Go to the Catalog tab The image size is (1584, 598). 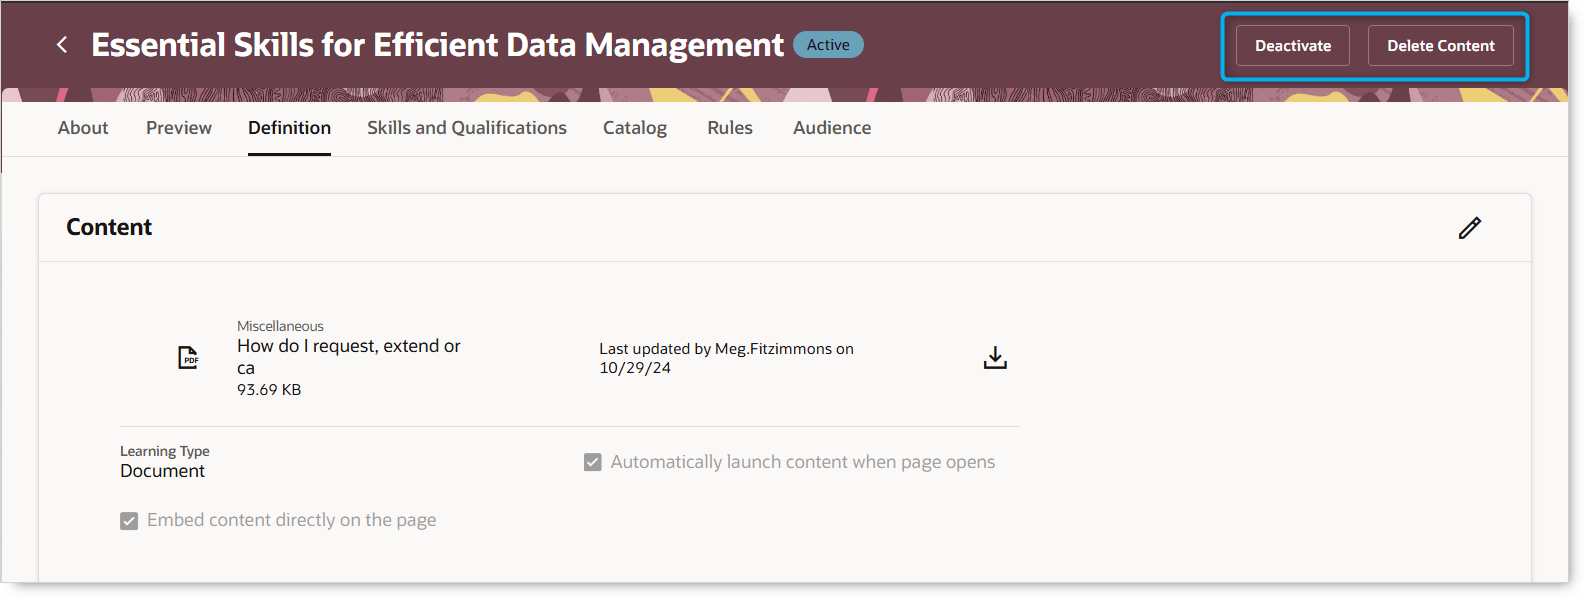tap(635, 128)
